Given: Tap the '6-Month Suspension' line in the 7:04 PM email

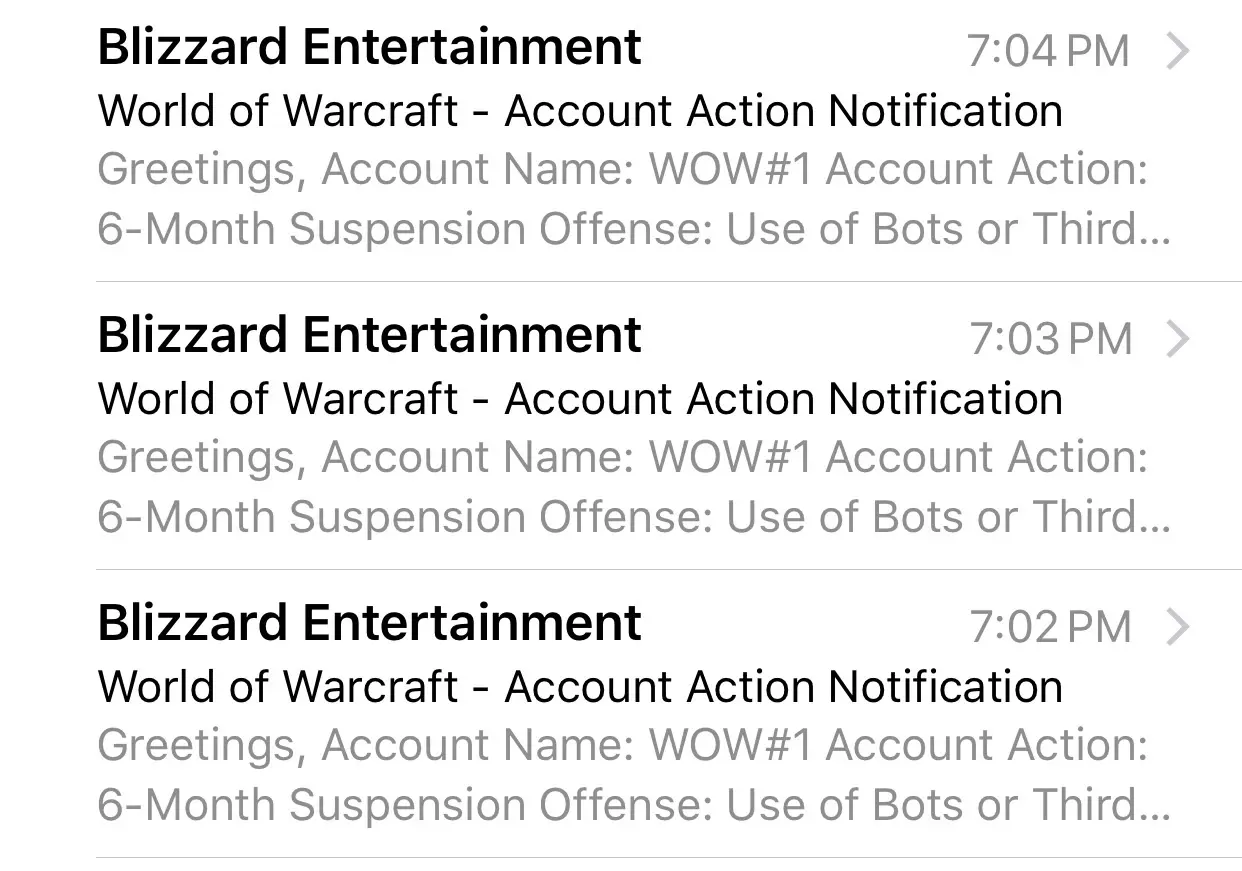Looking at the screenshot, I should (634, 229).
